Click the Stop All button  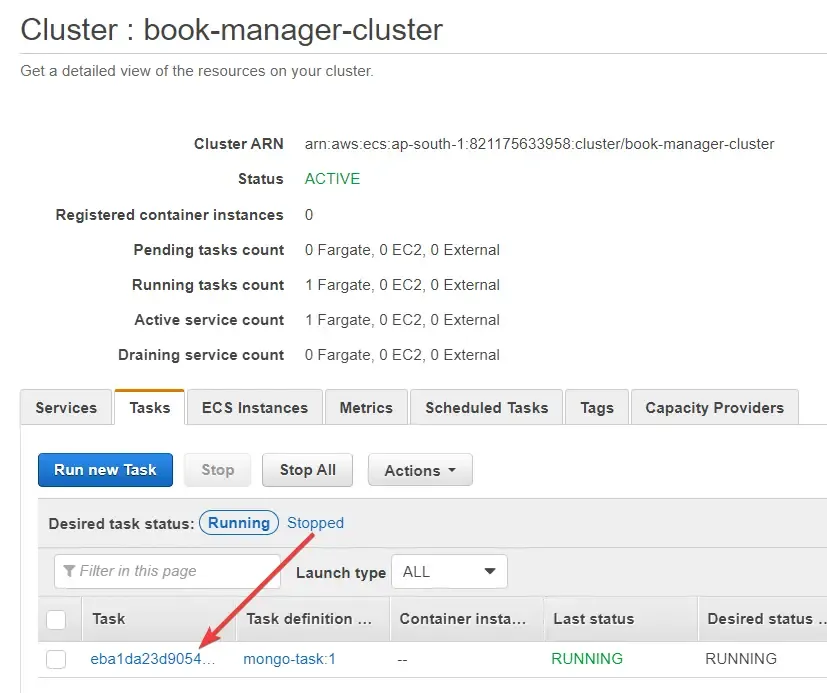307,470
